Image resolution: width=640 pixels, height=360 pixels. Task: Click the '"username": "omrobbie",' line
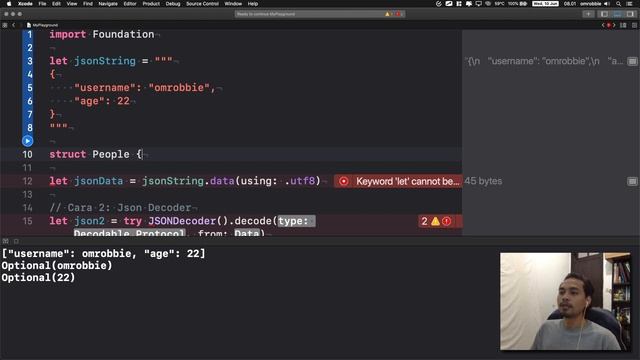(144, 88)
